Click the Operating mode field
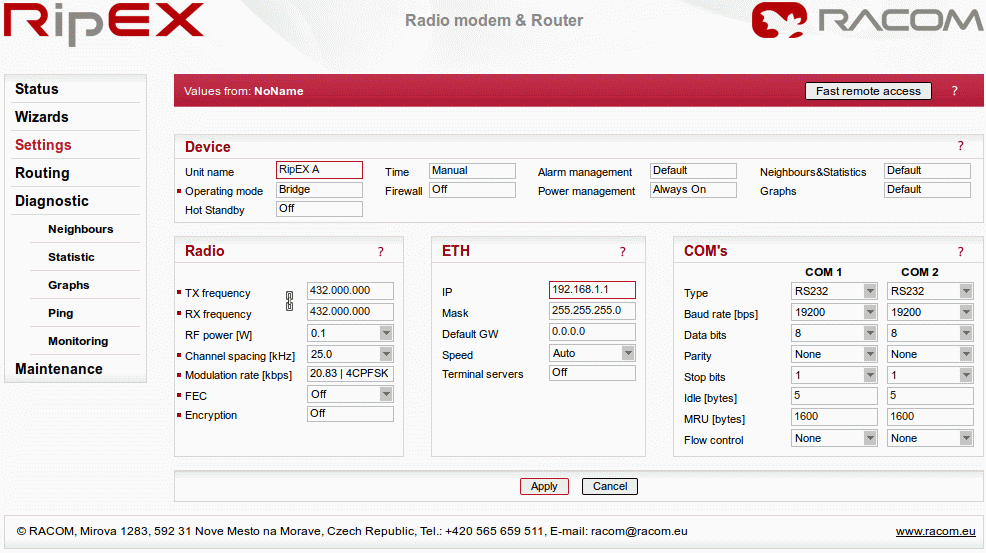This screenshot has height=553, width=986. point(319,190)
